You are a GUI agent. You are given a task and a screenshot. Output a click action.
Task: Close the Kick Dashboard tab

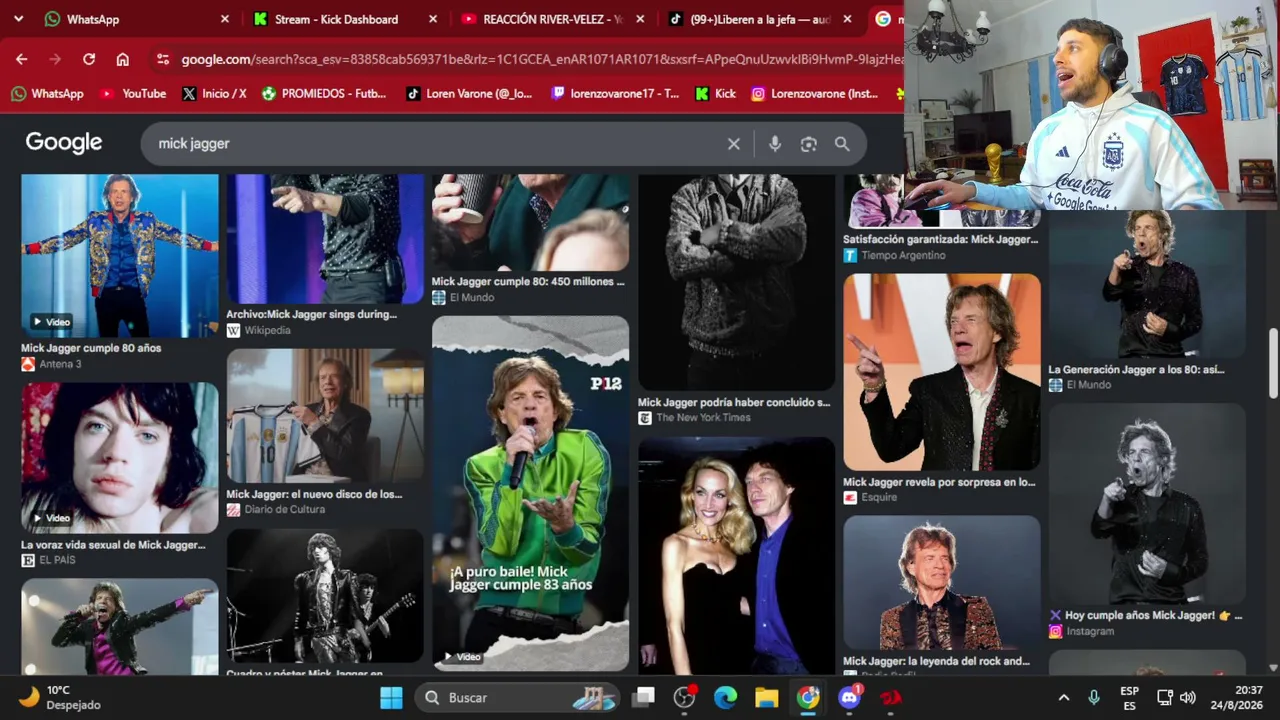coord(432,19)
